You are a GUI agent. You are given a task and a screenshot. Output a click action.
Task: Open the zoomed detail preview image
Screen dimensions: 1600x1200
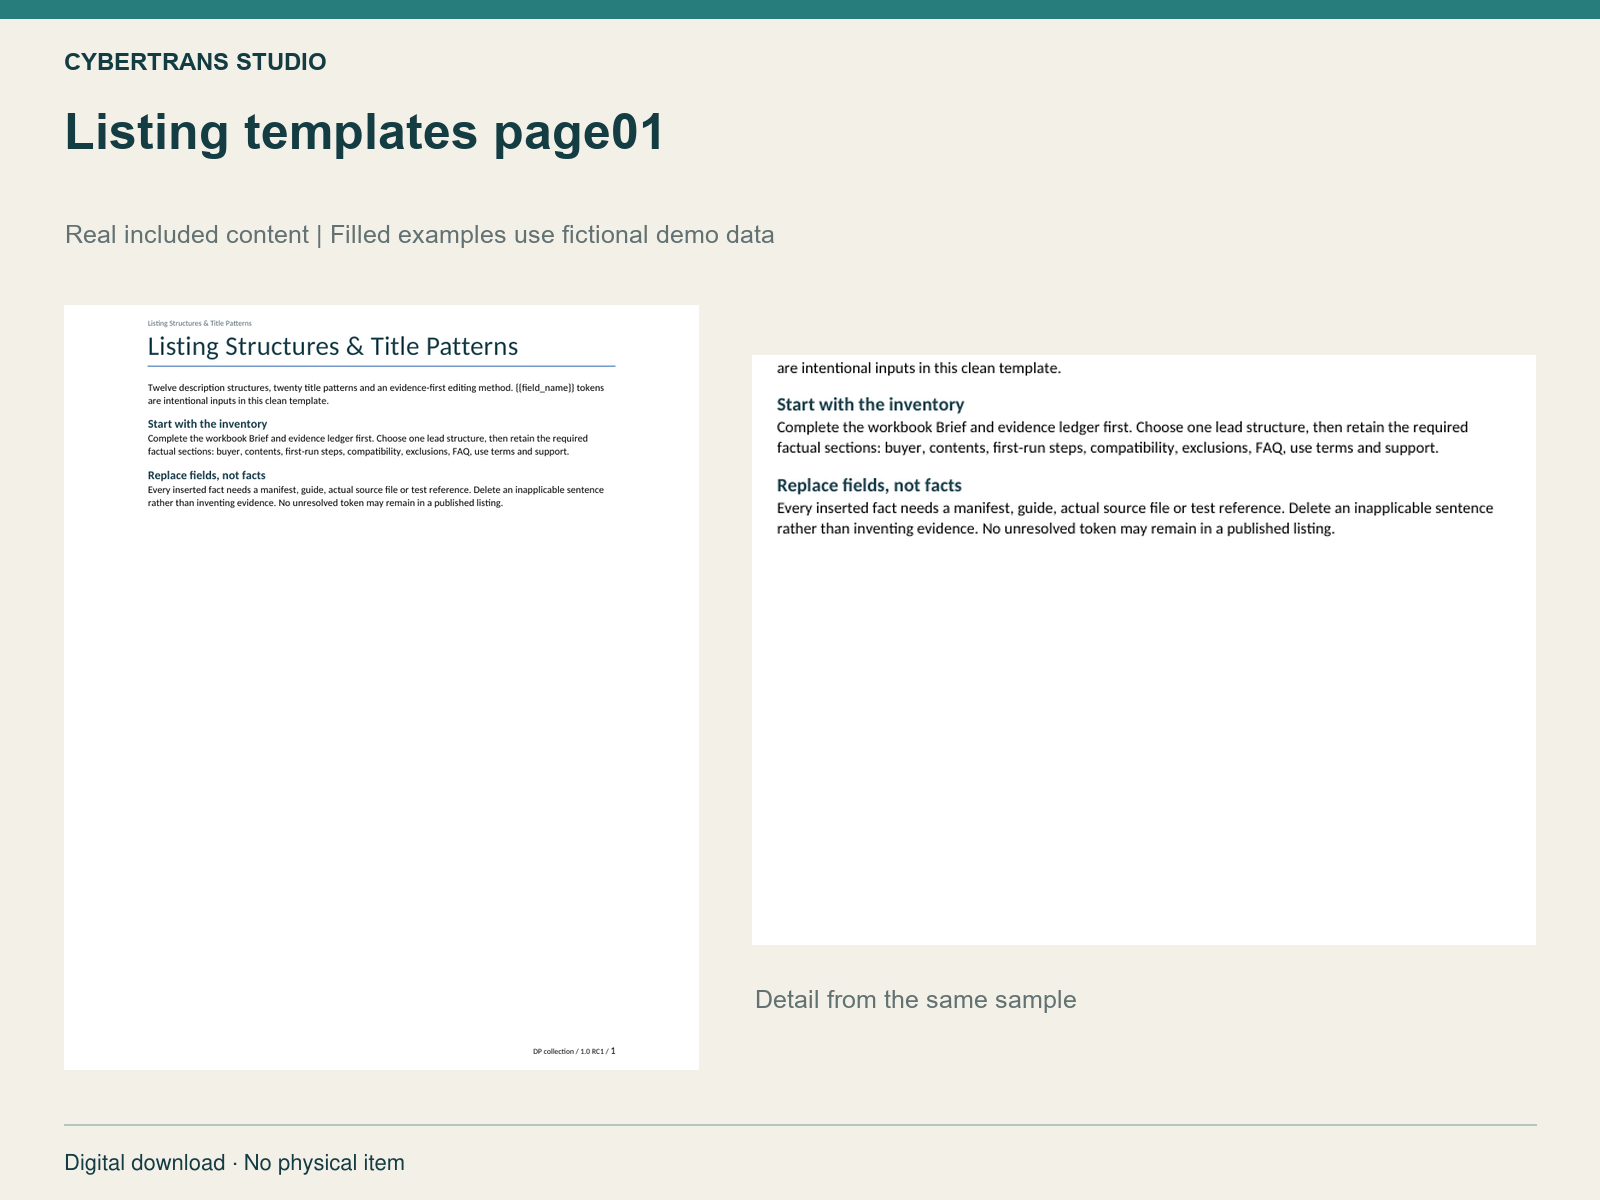pos(1144,650)
